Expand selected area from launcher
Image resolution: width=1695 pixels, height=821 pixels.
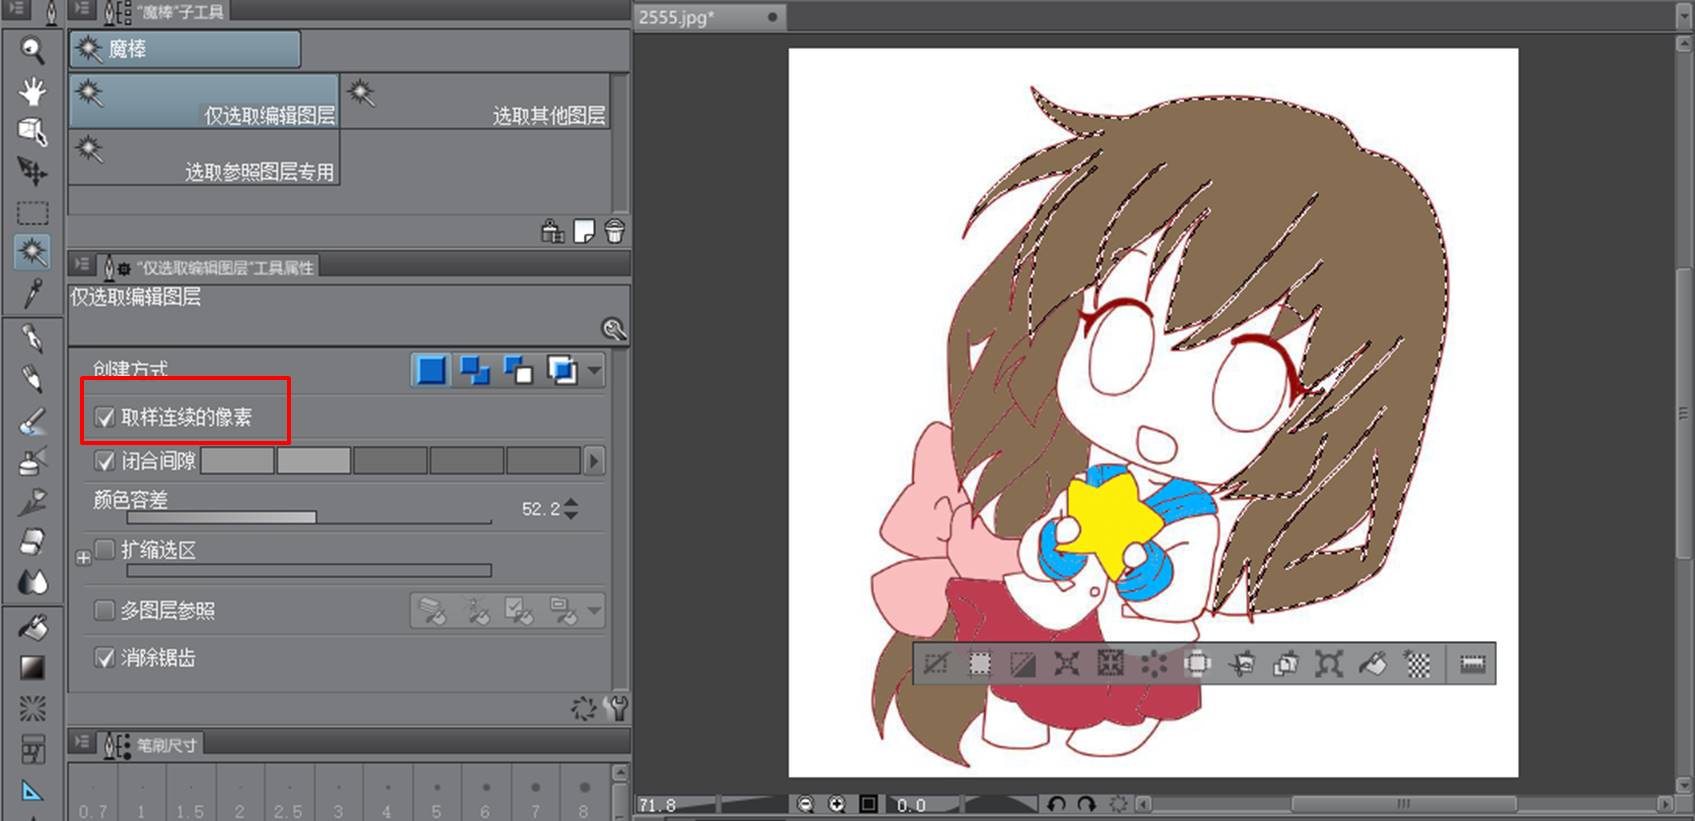1066,664
